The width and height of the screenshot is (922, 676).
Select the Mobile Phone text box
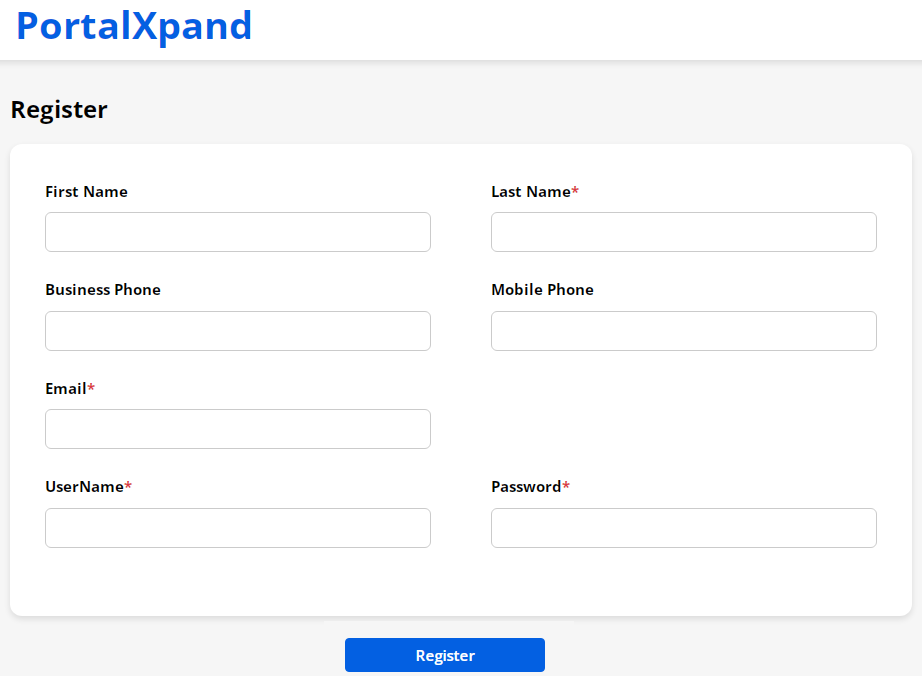click(683, 331)
